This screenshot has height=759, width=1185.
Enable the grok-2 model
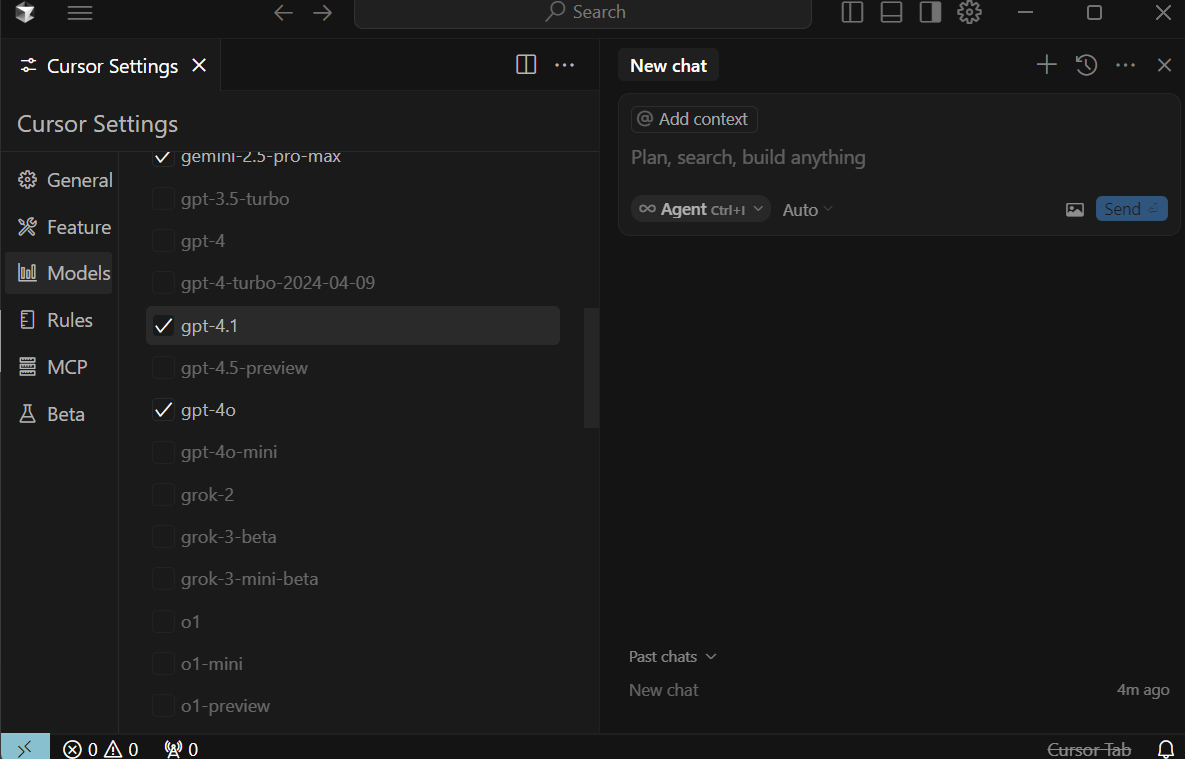coord(163,494)
